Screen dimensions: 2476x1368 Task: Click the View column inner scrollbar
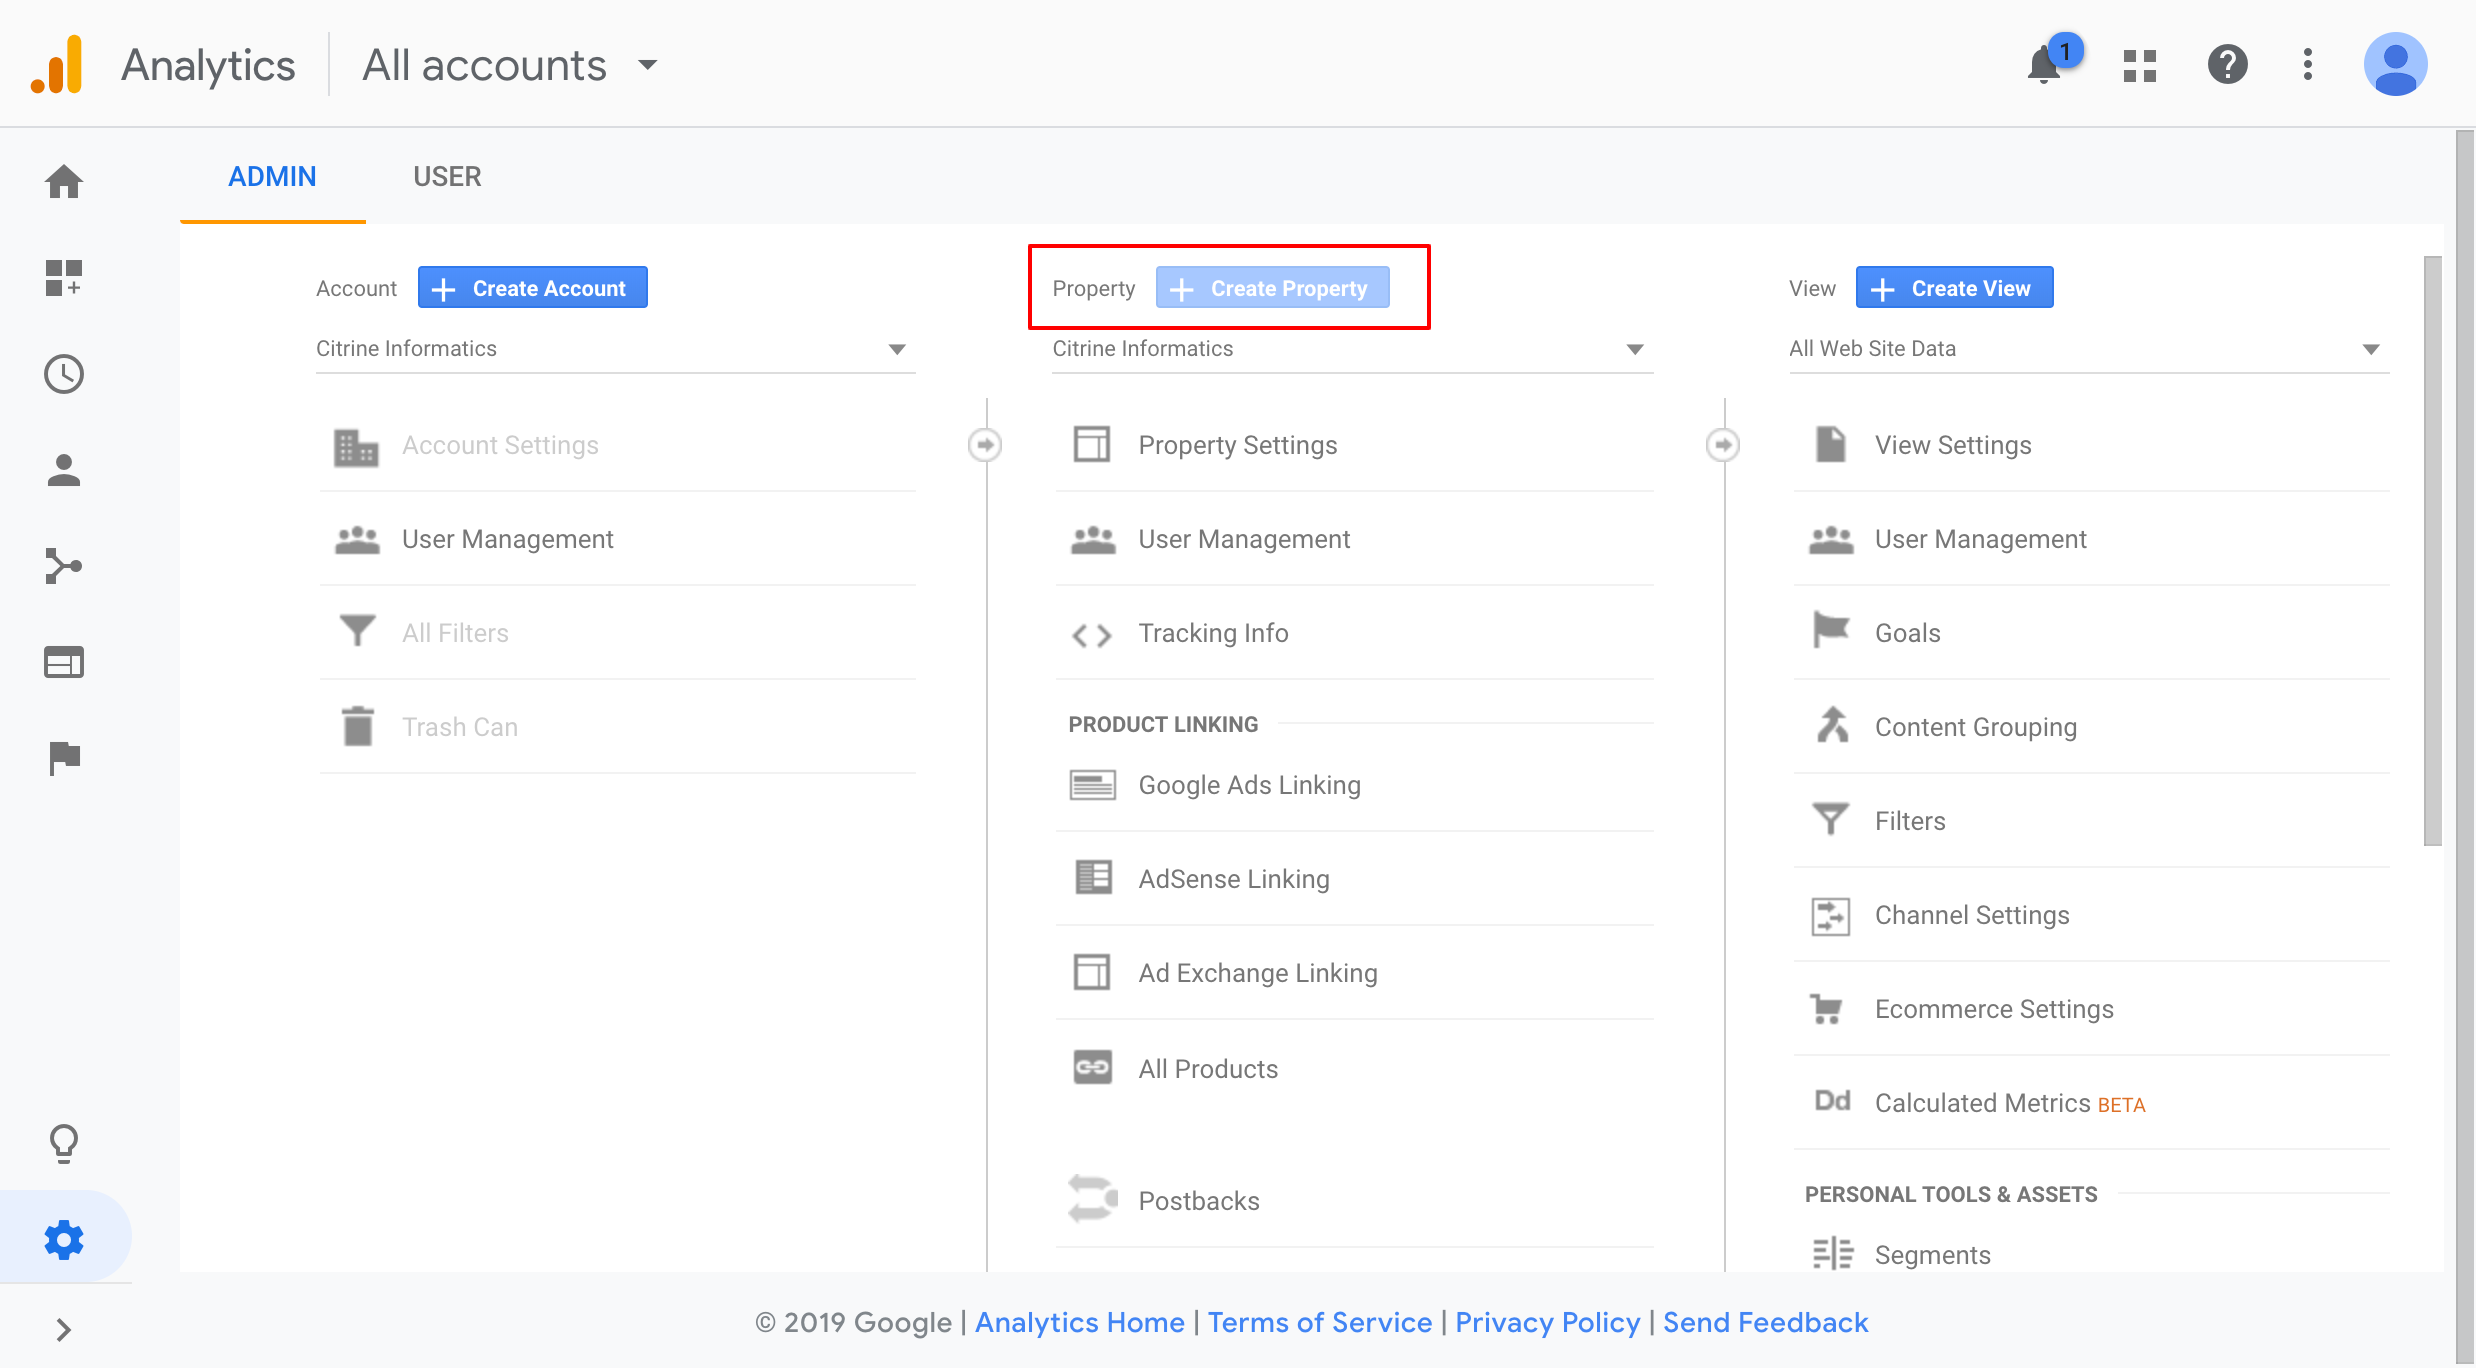2432,550
